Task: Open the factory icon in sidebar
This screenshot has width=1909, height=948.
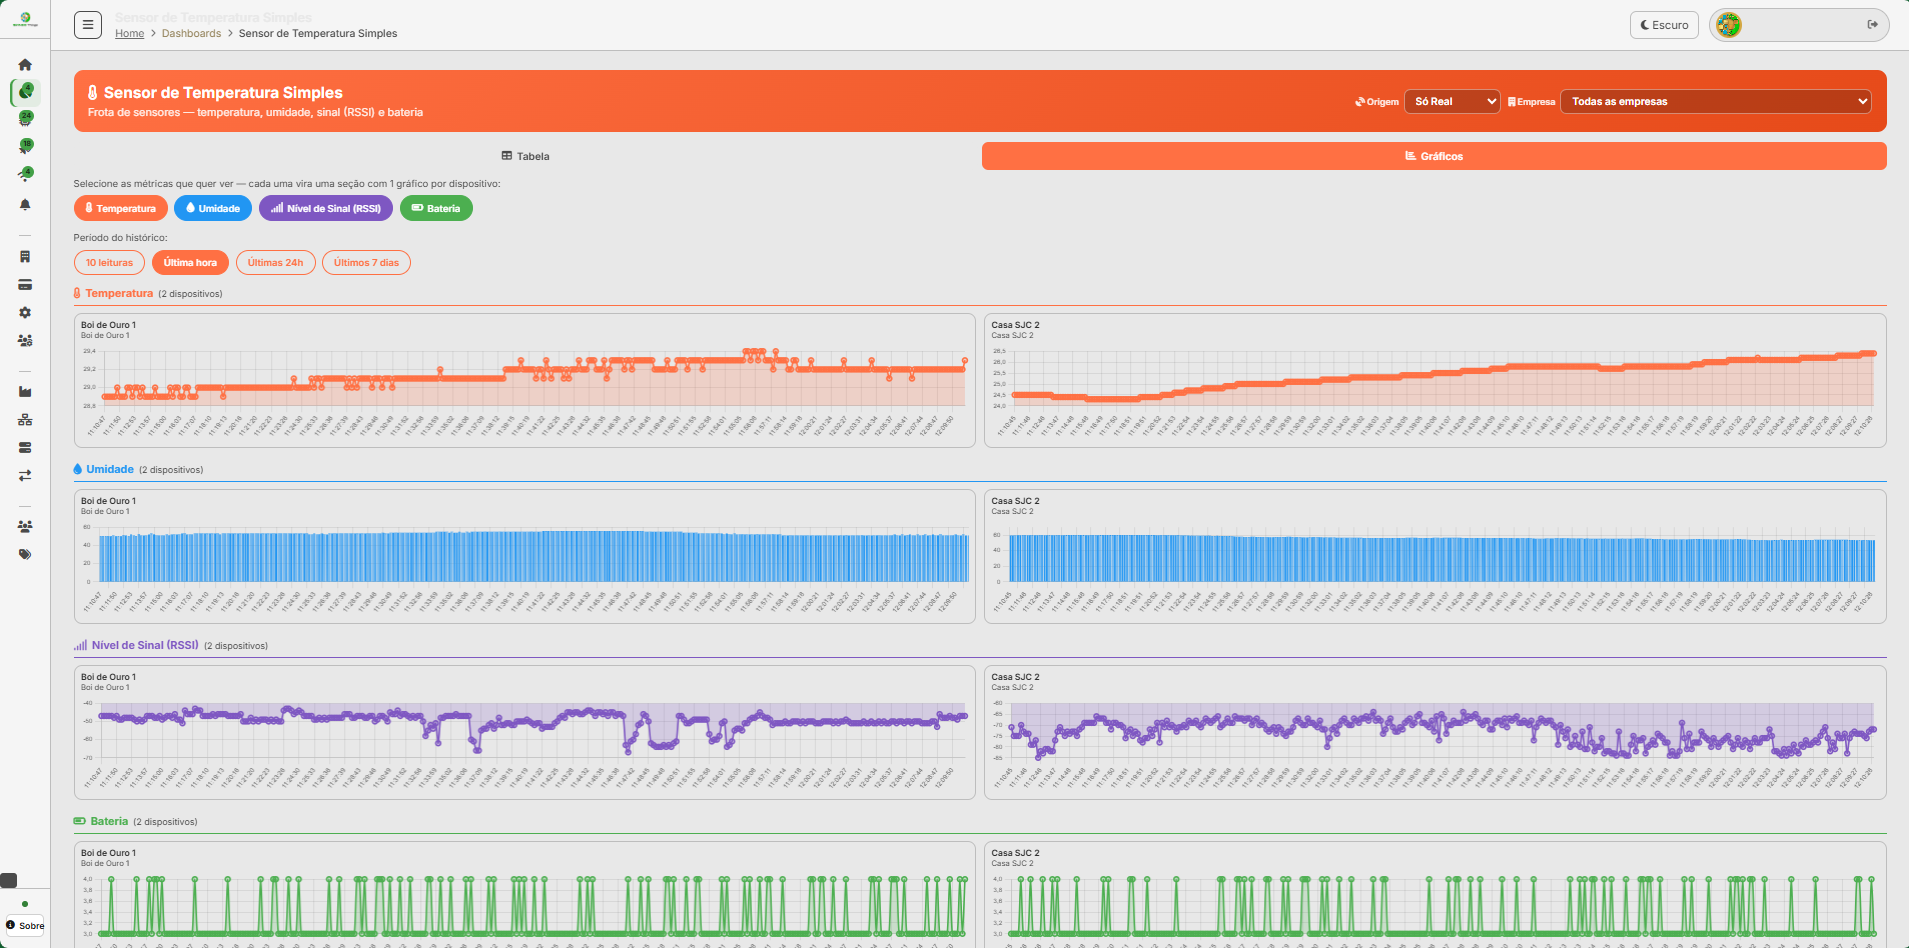Action: tap(25, 392)
